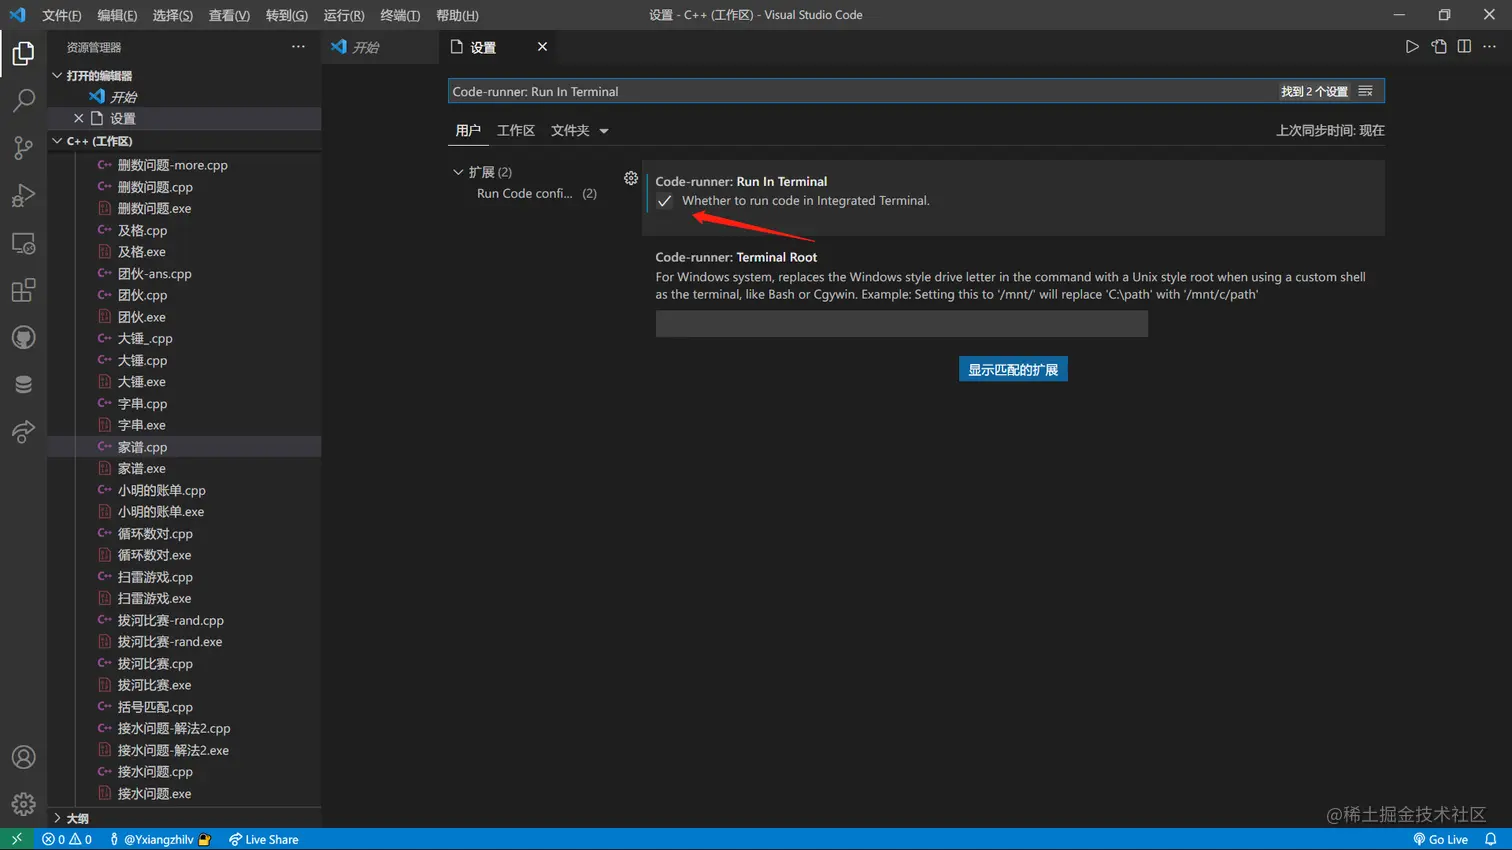Open 开始 in open editors list

[x=185, y=97]
